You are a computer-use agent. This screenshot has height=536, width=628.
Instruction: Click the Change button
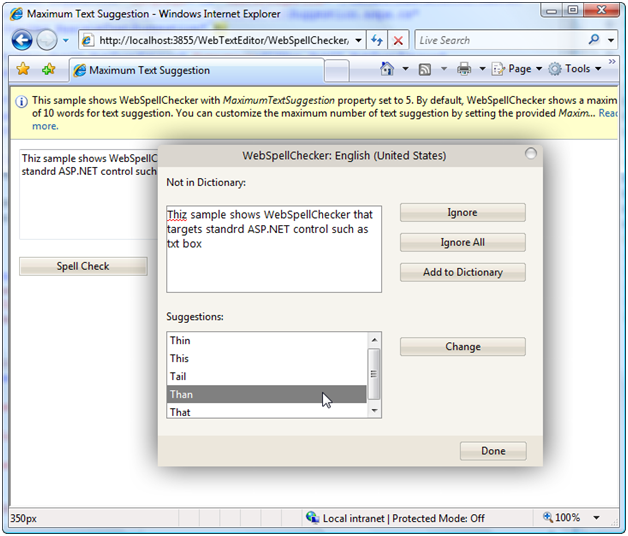(x=462, y=347)
